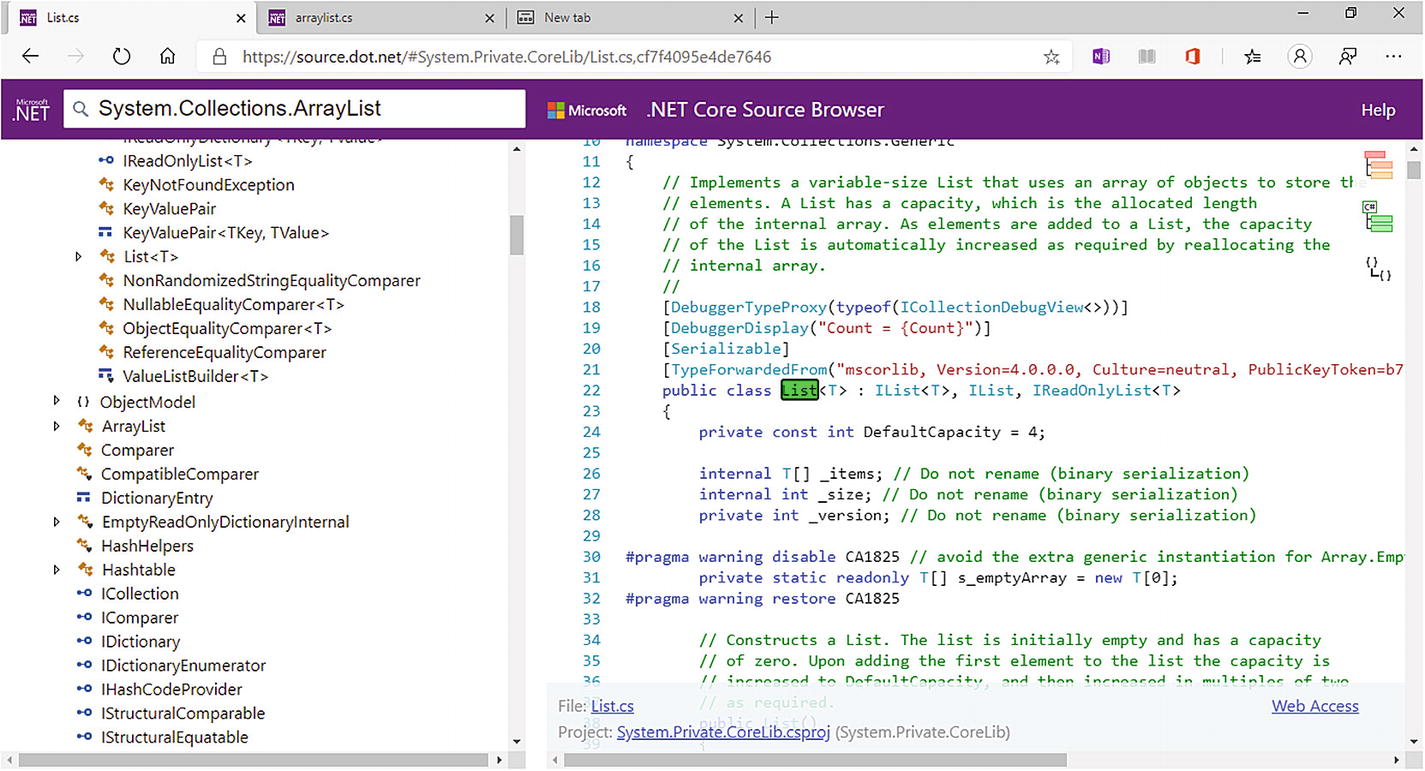Open the List.cs file link
1425x771 pixels.
(x=612, y=706)
